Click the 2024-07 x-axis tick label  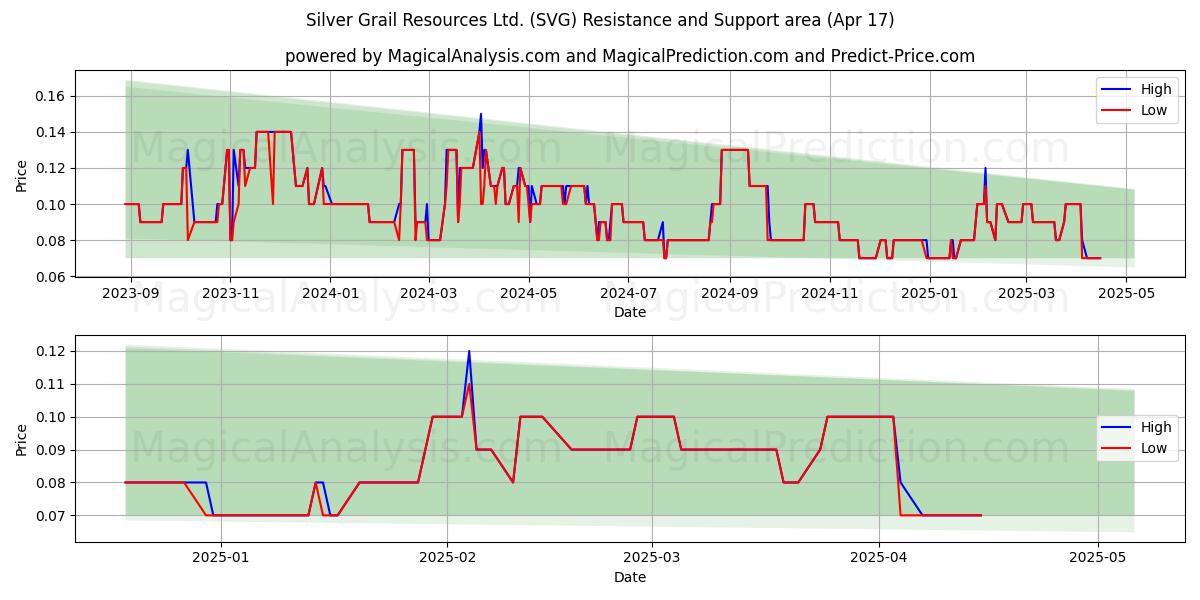(628, 293)
